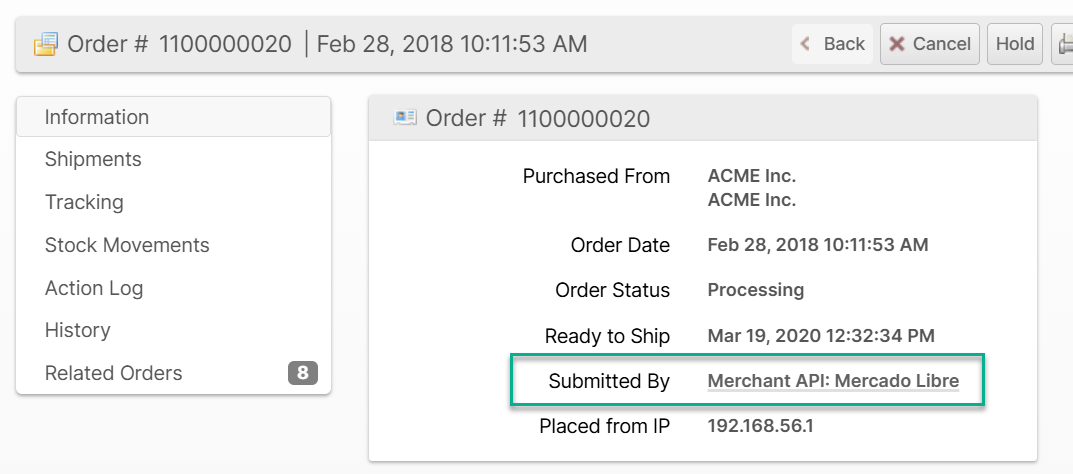Click the ID card icon in the order panel header
This screenshot has width=1073, height=474.
pos(405,118)
